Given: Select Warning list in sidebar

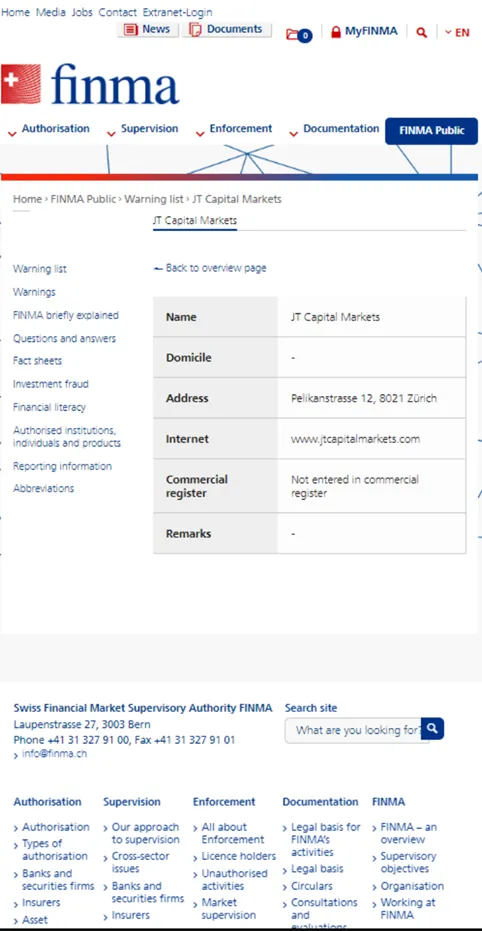Looking at the screenshot, I should 40,269.
